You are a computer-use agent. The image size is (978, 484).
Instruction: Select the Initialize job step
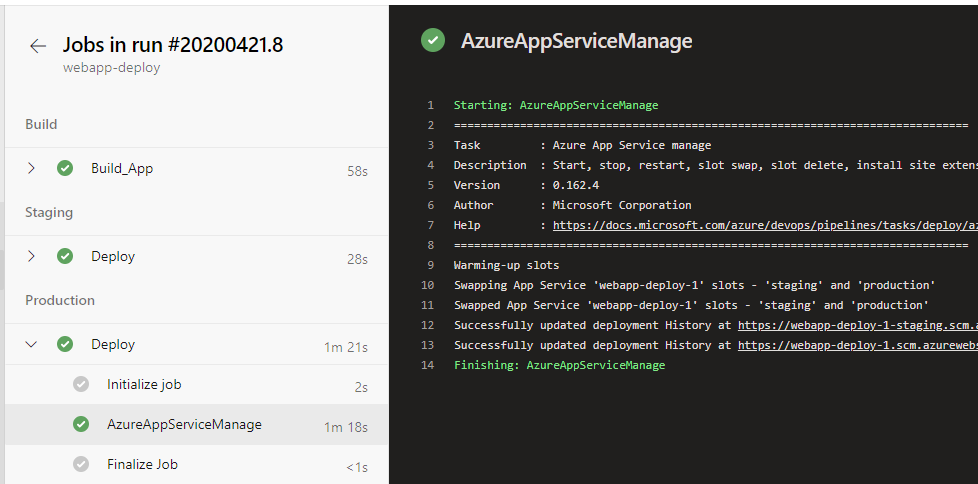[x=196, y=384]
